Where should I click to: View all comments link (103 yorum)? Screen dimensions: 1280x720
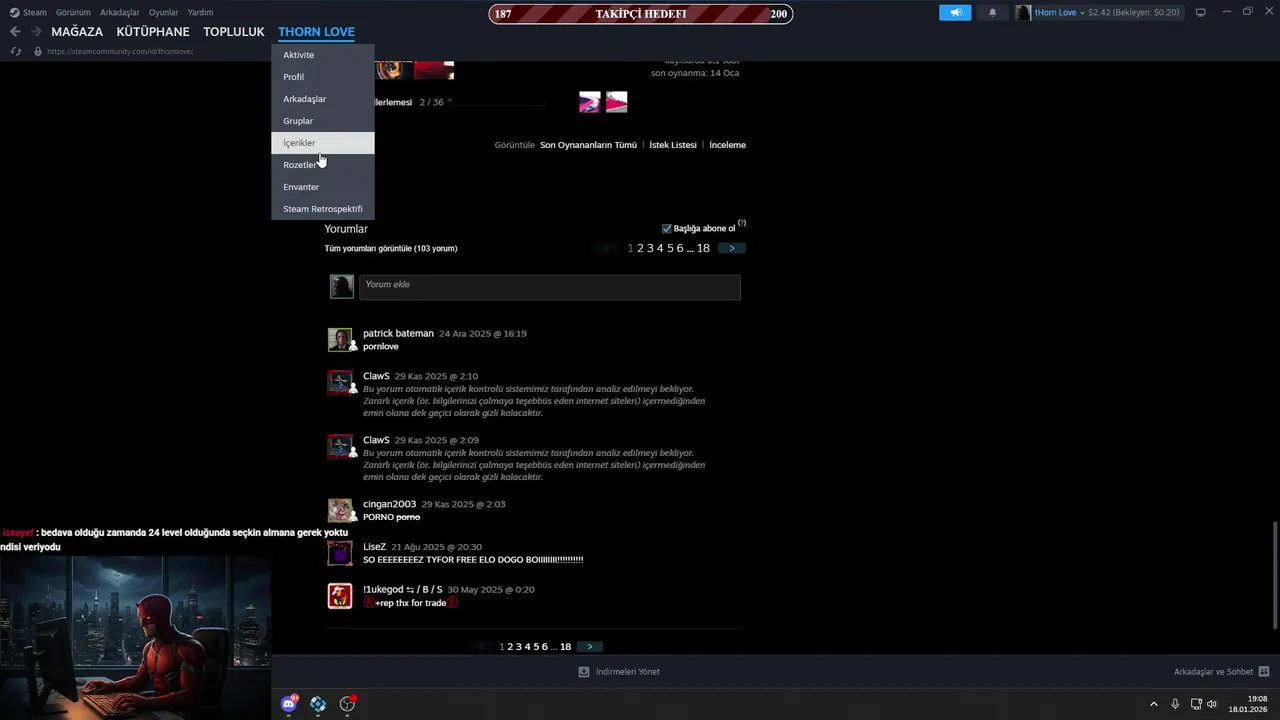coord(391,248)
